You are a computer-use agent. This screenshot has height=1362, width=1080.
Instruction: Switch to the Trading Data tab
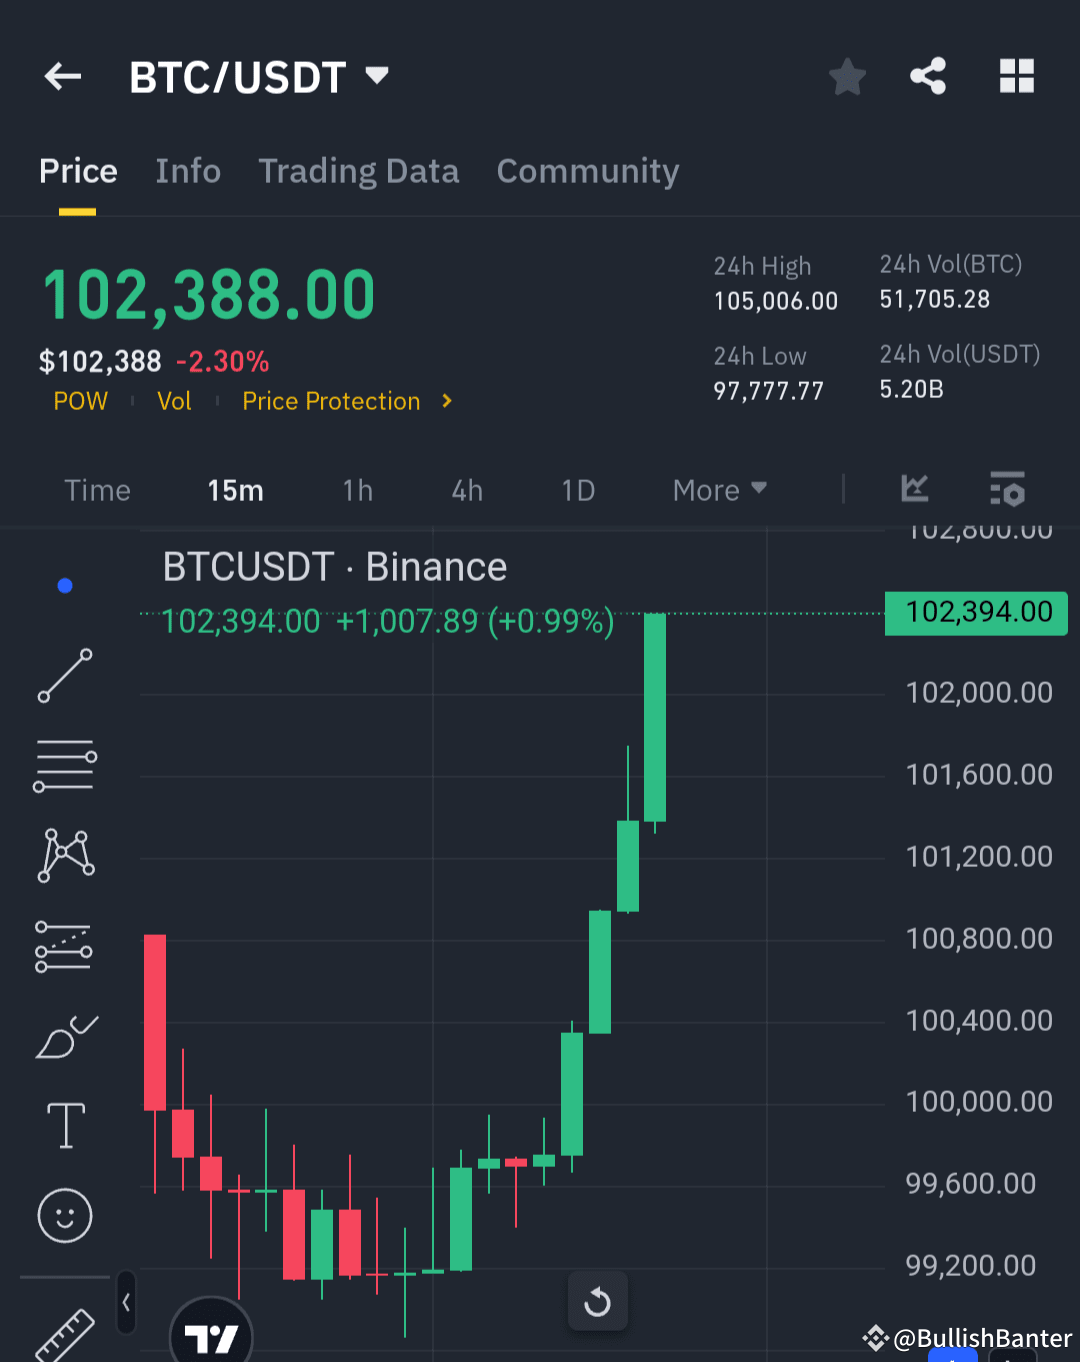coord(359,171)
